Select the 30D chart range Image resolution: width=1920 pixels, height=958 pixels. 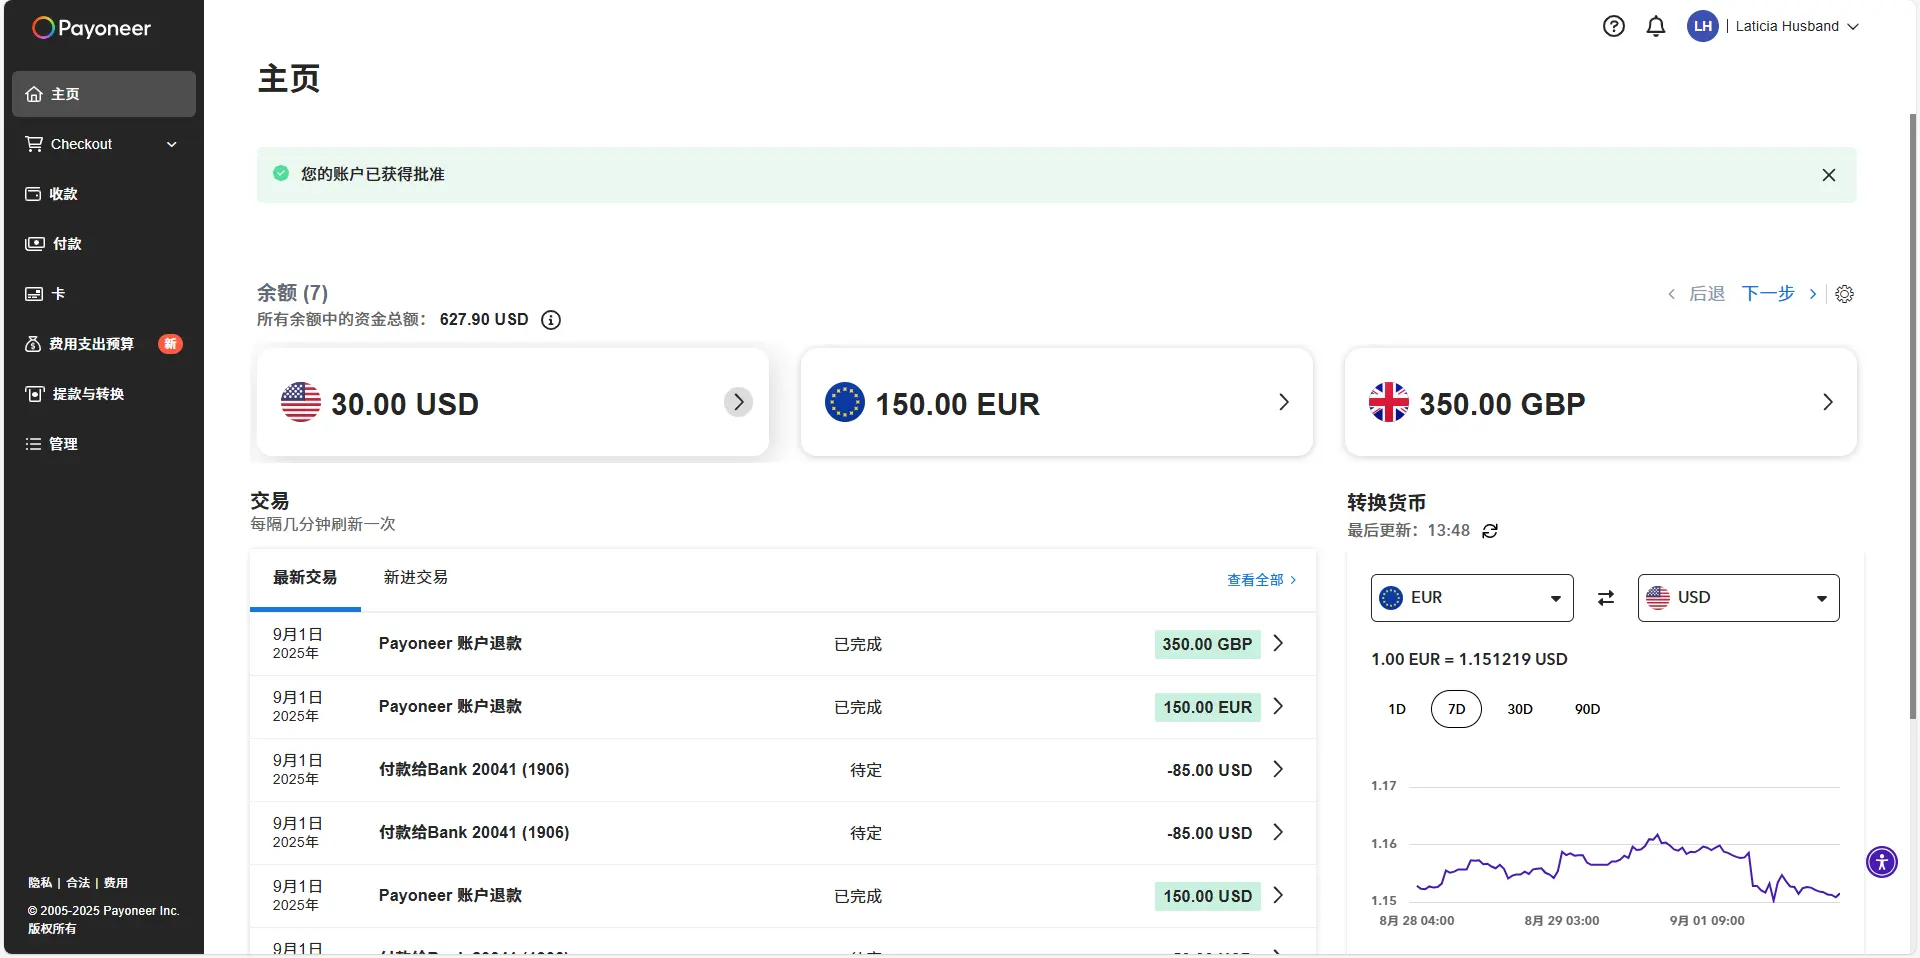click(x=1520, y=709)
